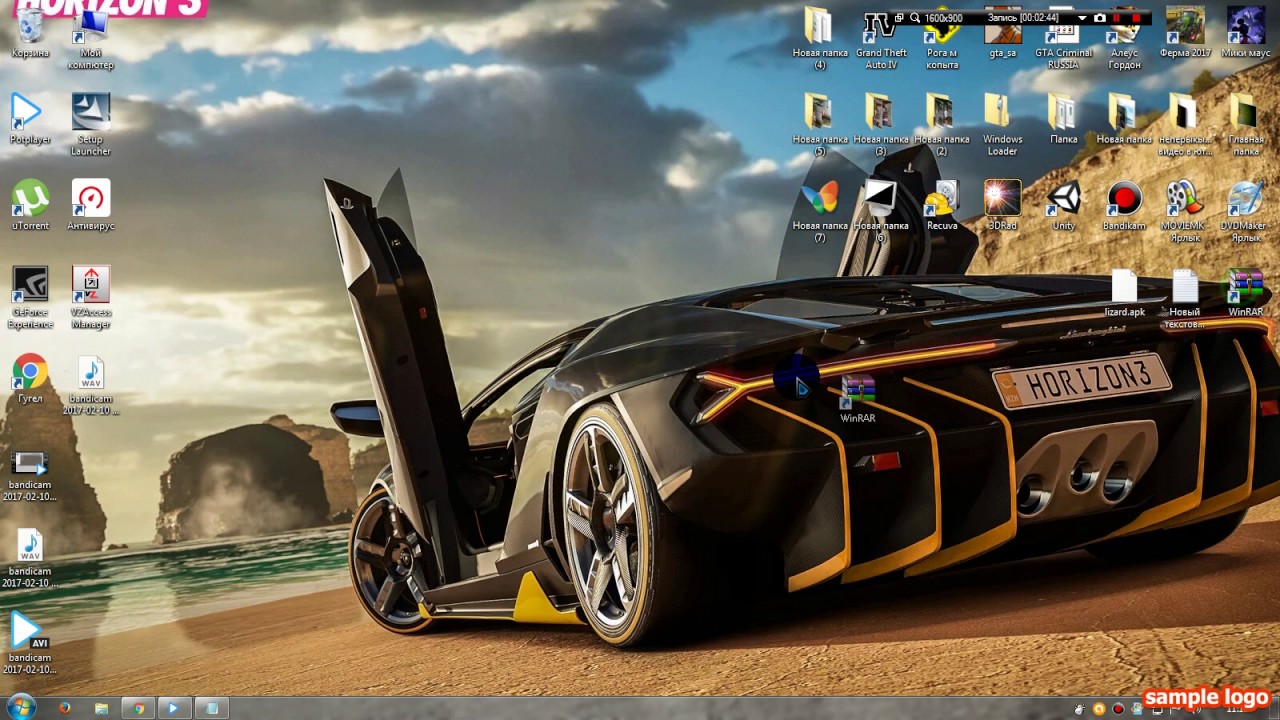The width and height of the screenshot is (1280, 720).
Task: Pause the Bandicam recording
Action: click(1117, 18)
